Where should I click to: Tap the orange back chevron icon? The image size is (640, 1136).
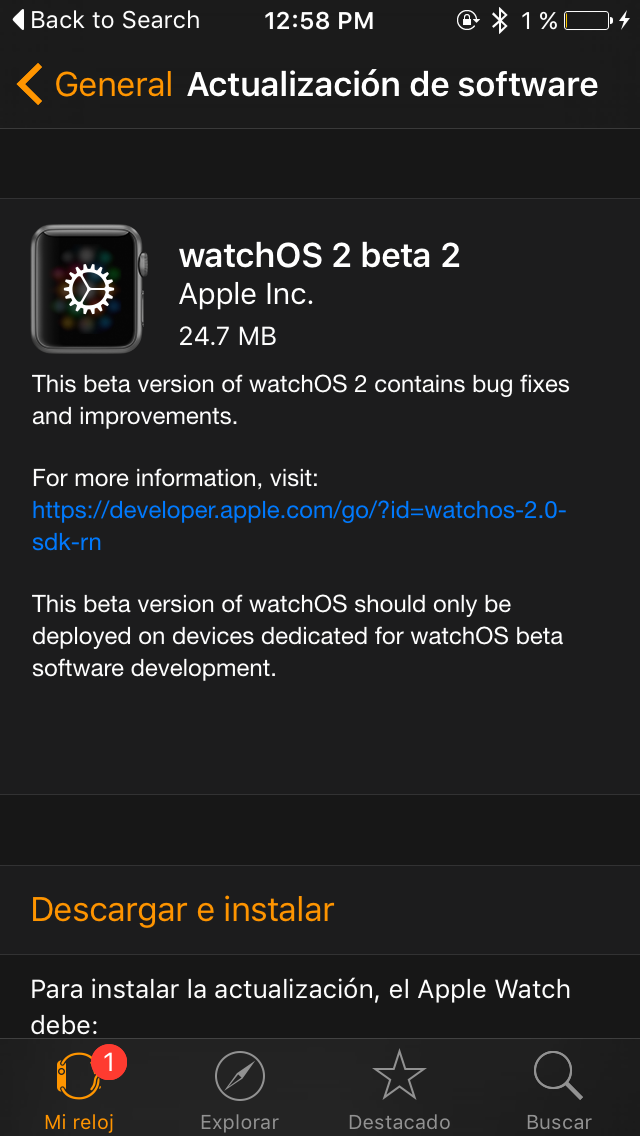coord(29,84)
